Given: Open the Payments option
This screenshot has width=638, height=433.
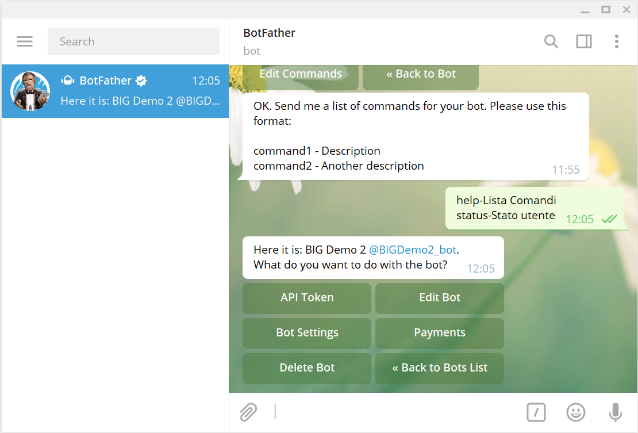Looking at the screenshot, I should (x=439, y=333).
